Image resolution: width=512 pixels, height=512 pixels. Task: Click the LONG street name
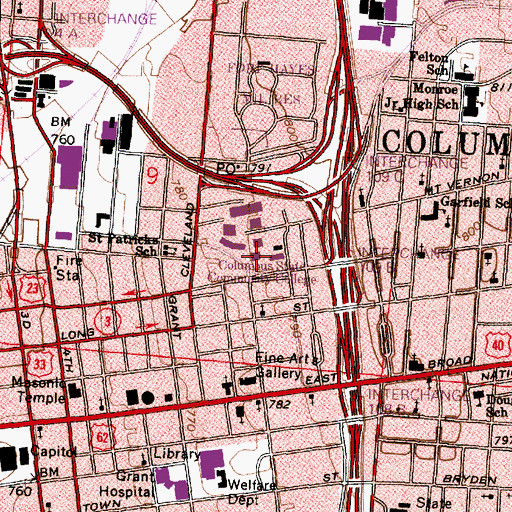pyautogui.click(x=78, y=335)
